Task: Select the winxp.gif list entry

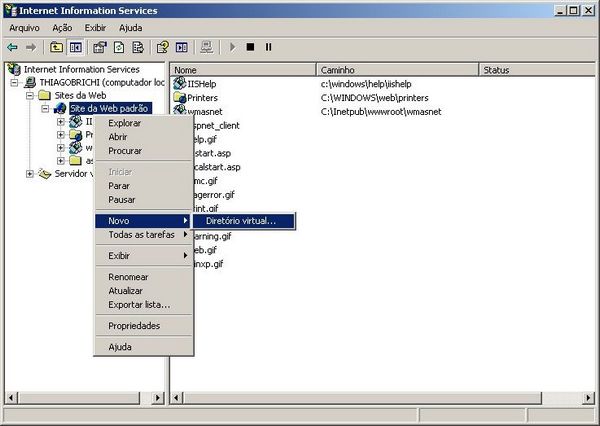Action: tap(209, 264)
